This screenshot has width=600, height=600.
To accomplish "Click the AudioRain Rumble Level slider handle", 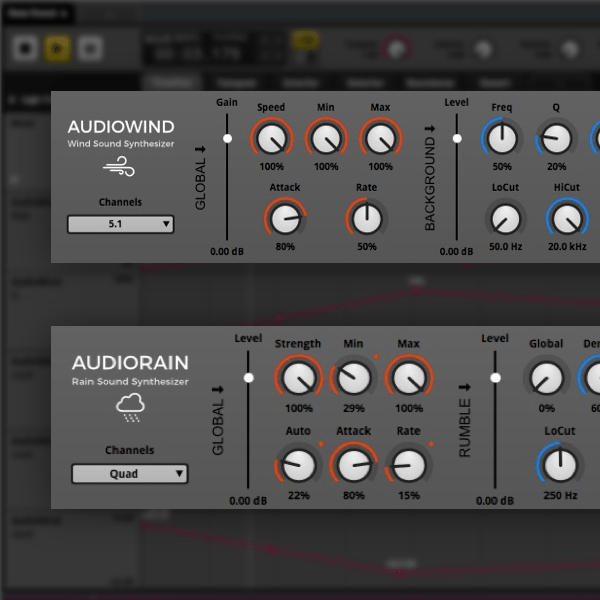I will click(x=495, y=378).
